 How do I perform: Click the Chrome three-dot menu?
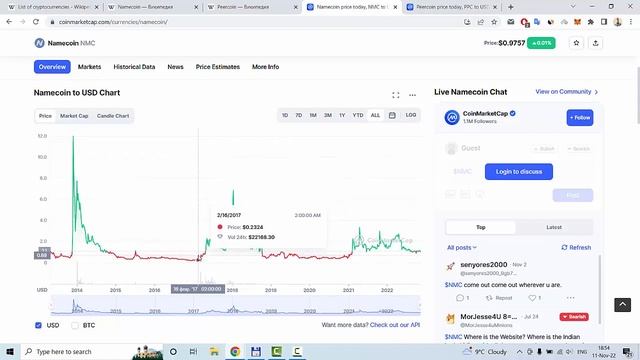(x=631, y=22)
